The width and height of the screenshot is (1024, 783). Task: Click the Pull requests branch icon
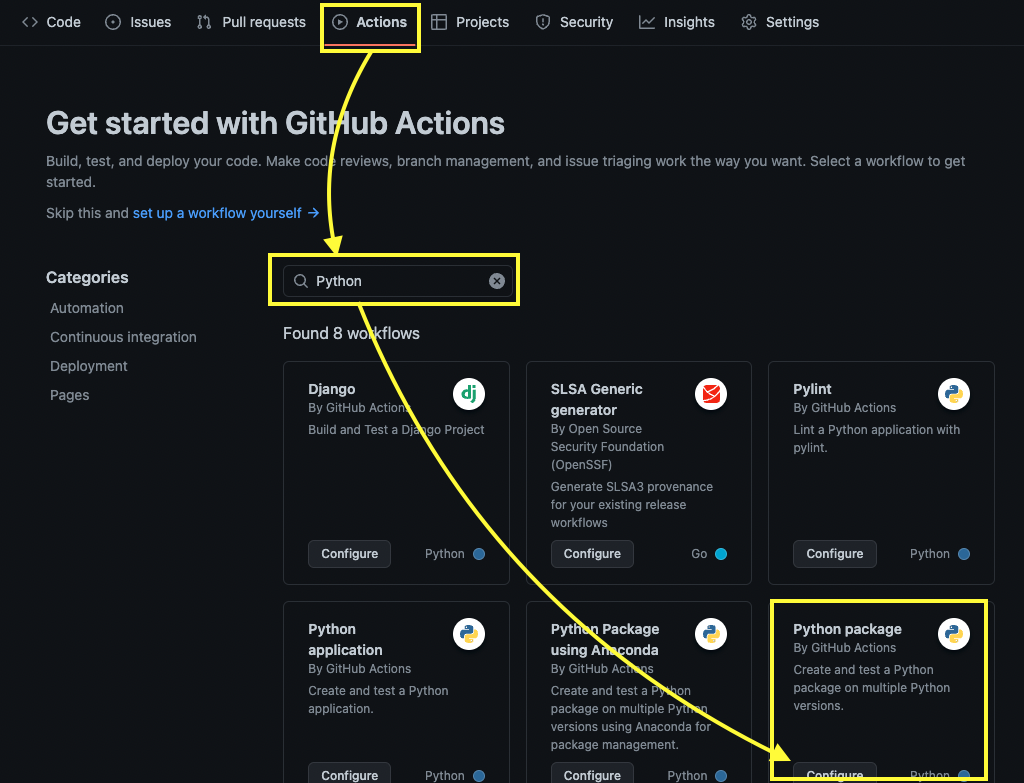204,22
